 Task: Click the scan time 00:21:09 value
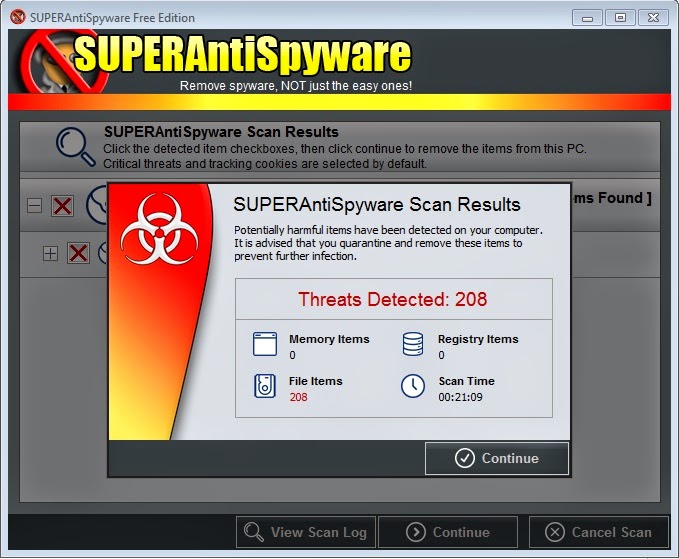pos(460,397)
